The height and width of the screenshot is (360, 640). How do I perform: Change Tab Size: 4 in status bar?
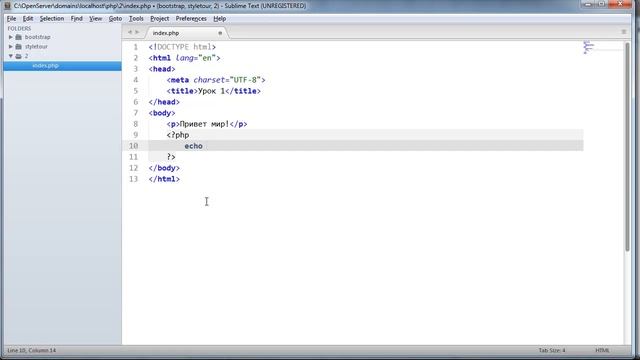(x=552, y=350)
